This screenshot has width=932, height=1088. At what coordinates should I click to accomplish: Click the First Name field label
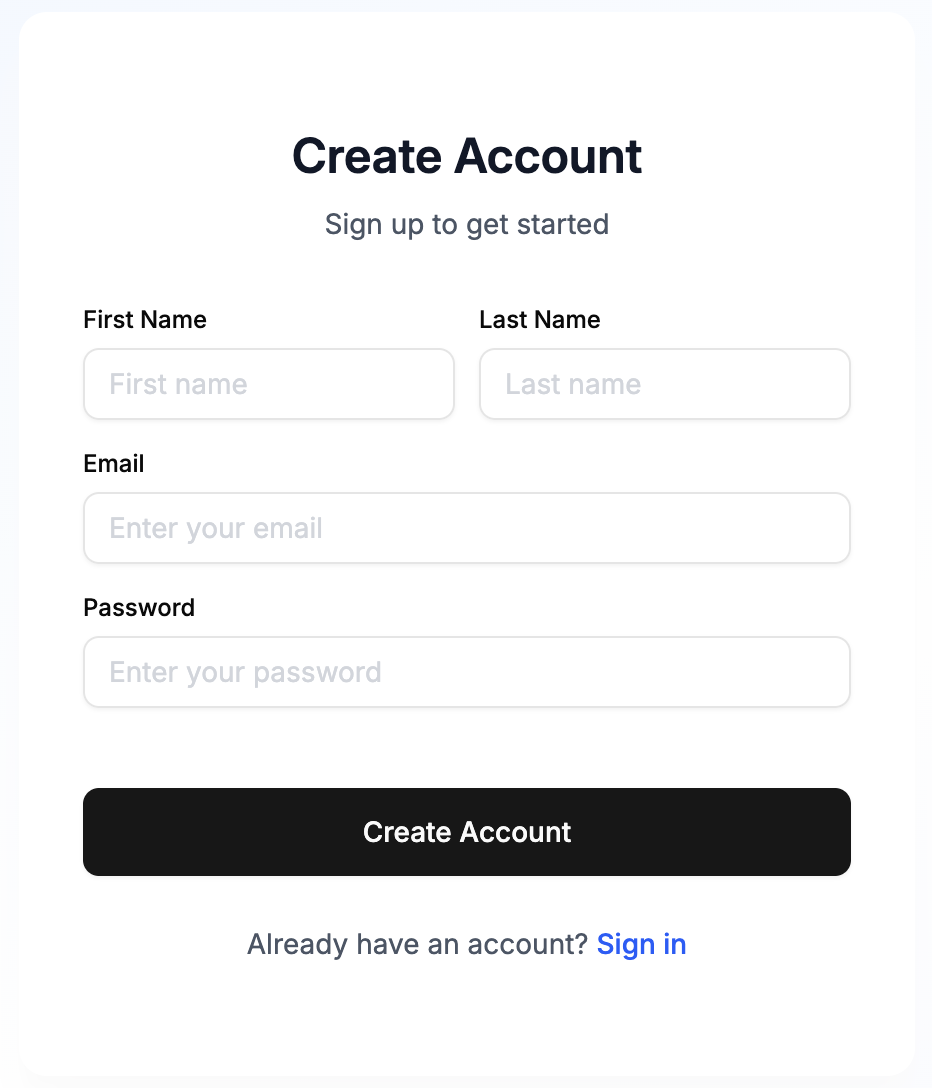click(x=144, y=319)
